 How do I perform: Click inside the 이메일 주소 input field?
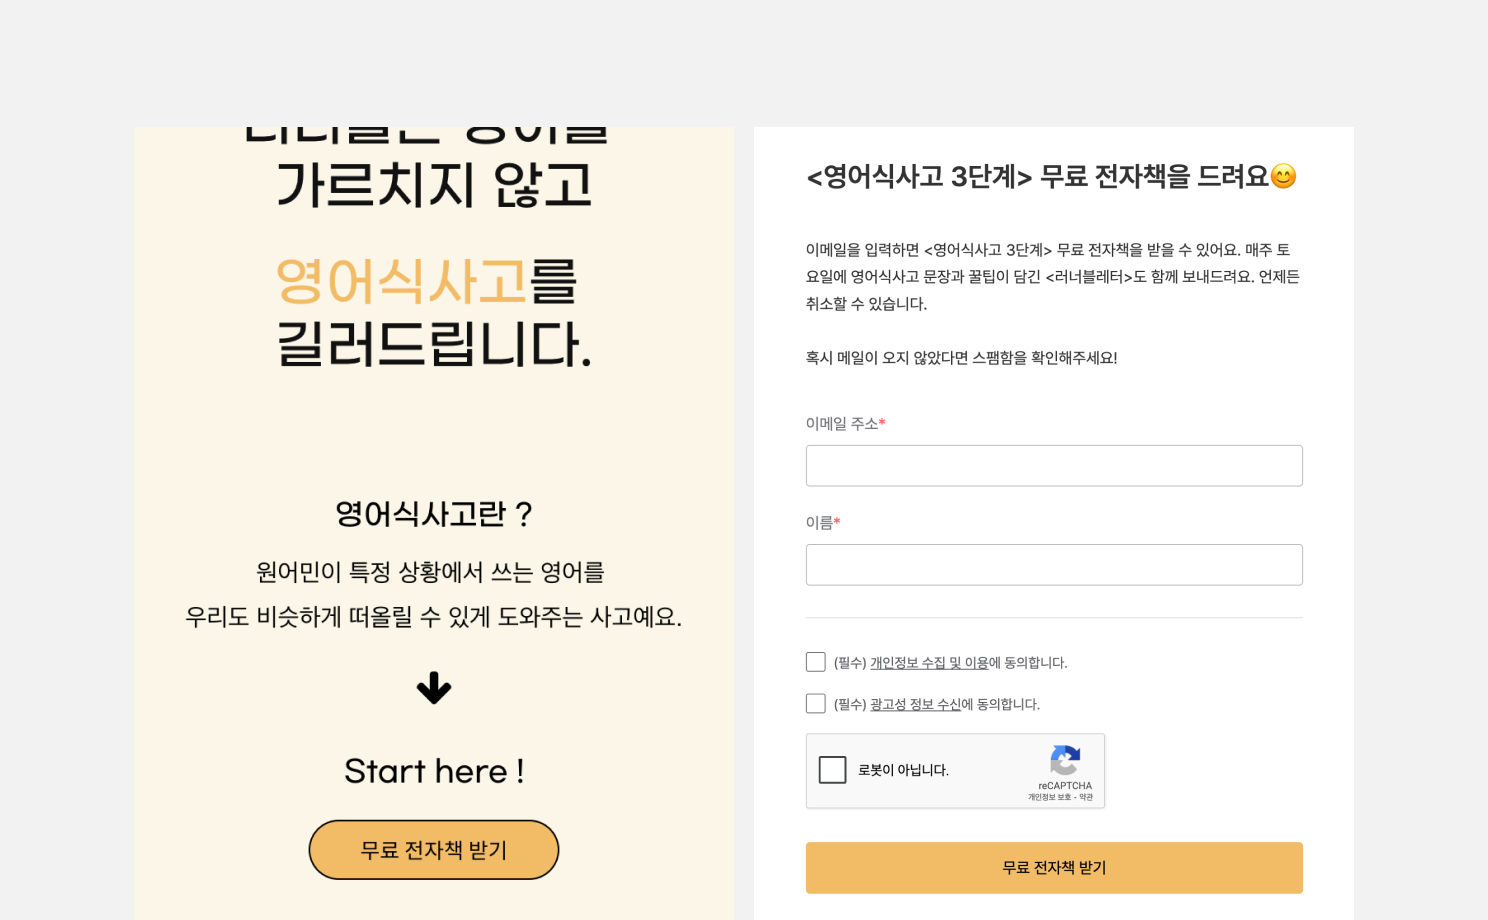tap(1054, 465)
